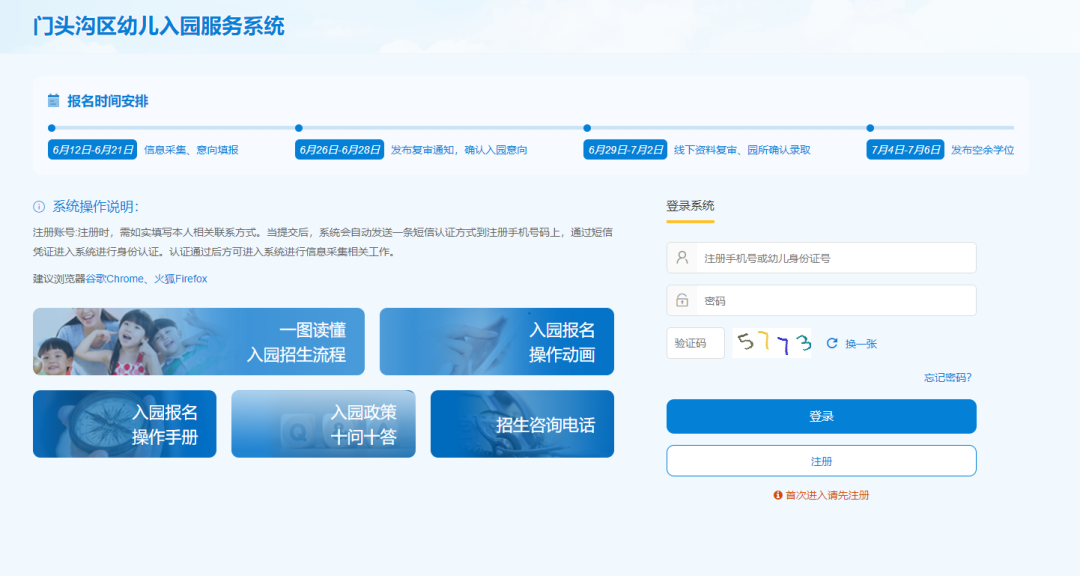Focus the 注册手机号或幼儿身份证号 input field

click(x=835, y=258)
